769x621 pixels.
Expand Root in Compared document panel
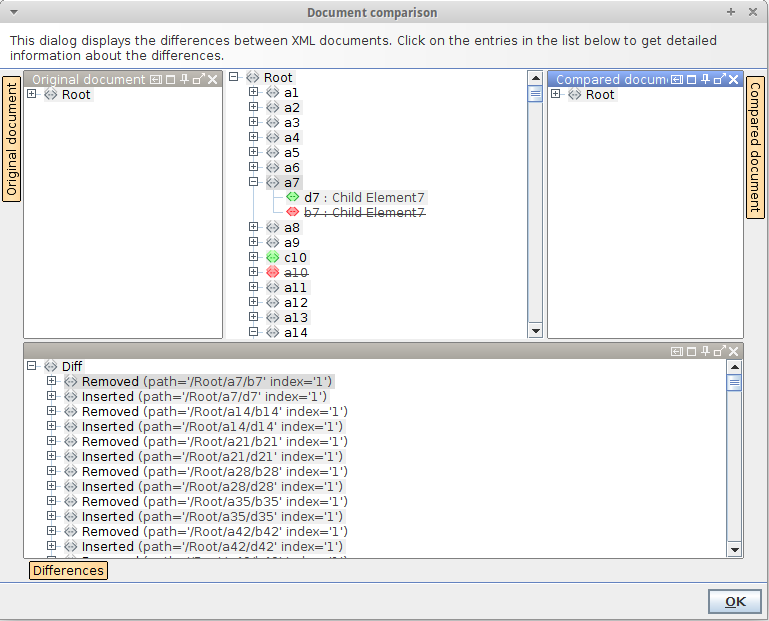tap(556, 94)
